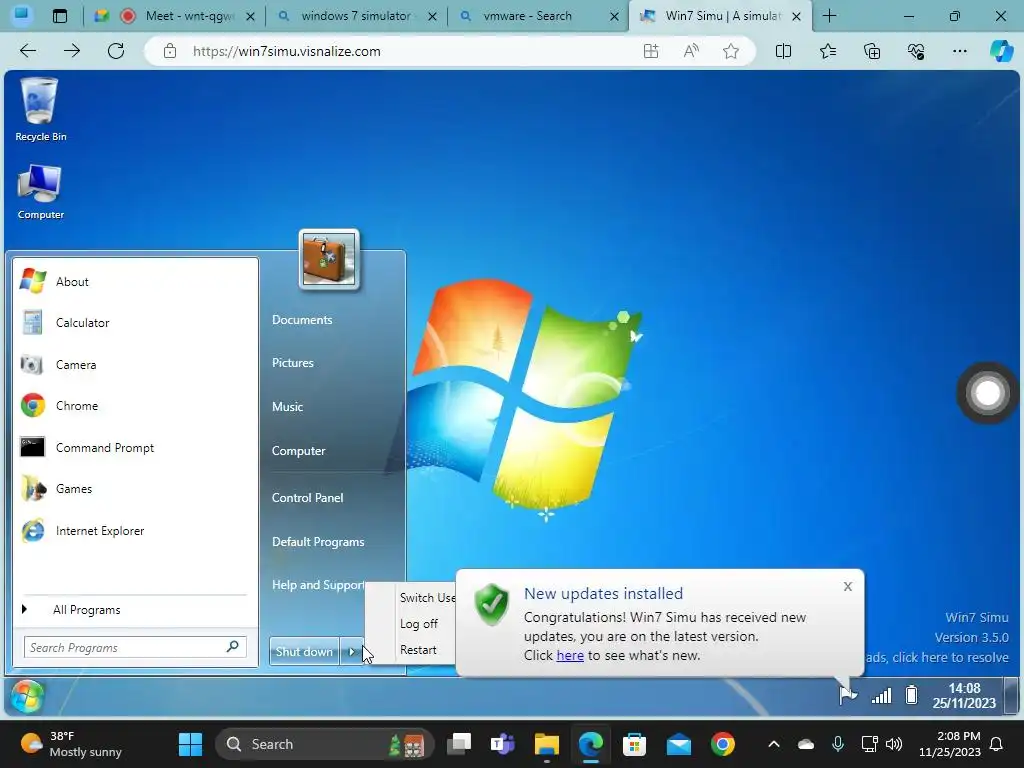The image size is (1024, 768).
Task: Open the Games entry
Action: click(x=135, y=488)
